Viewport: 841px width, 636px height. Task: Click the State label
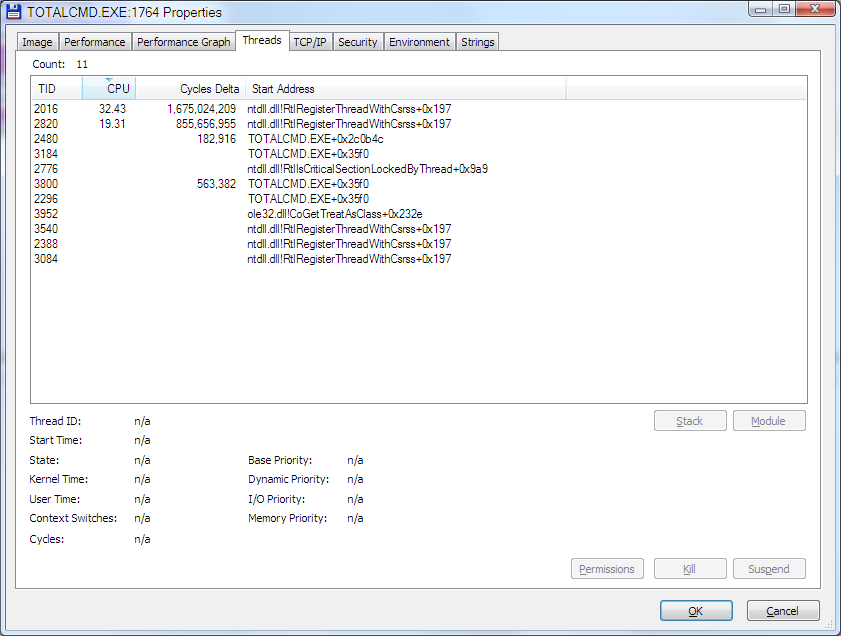pos(44,460)
